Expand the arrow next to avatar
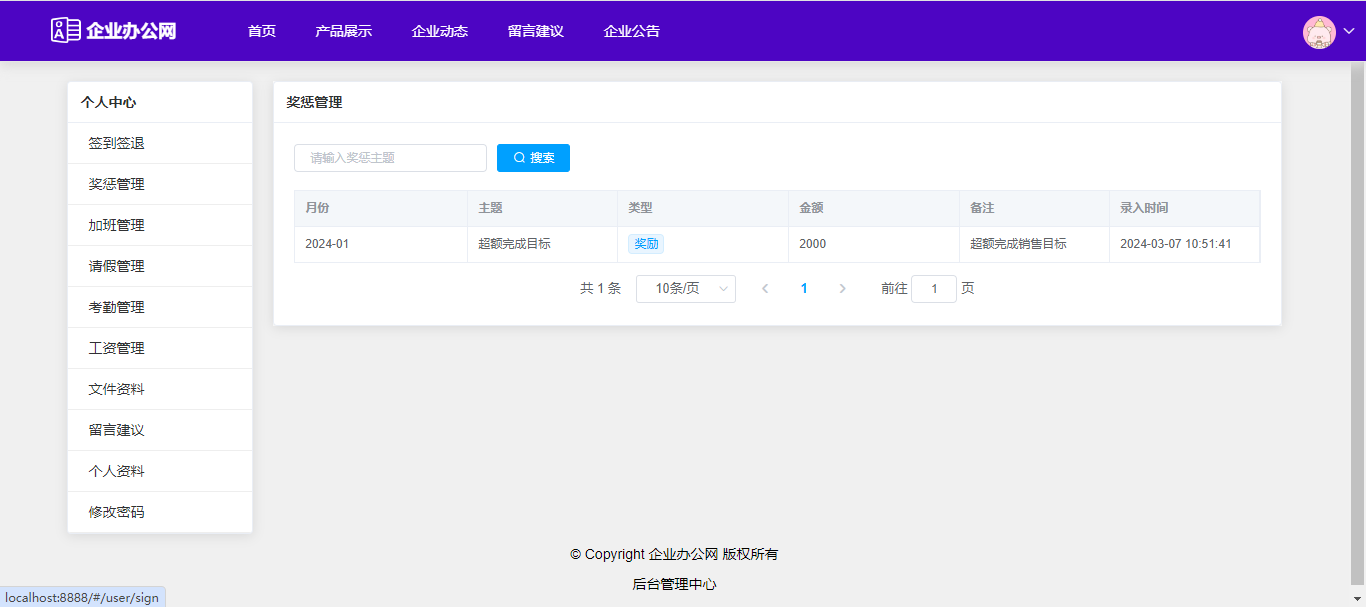This screenshot has width=1366, height=607. point(1349,31)
